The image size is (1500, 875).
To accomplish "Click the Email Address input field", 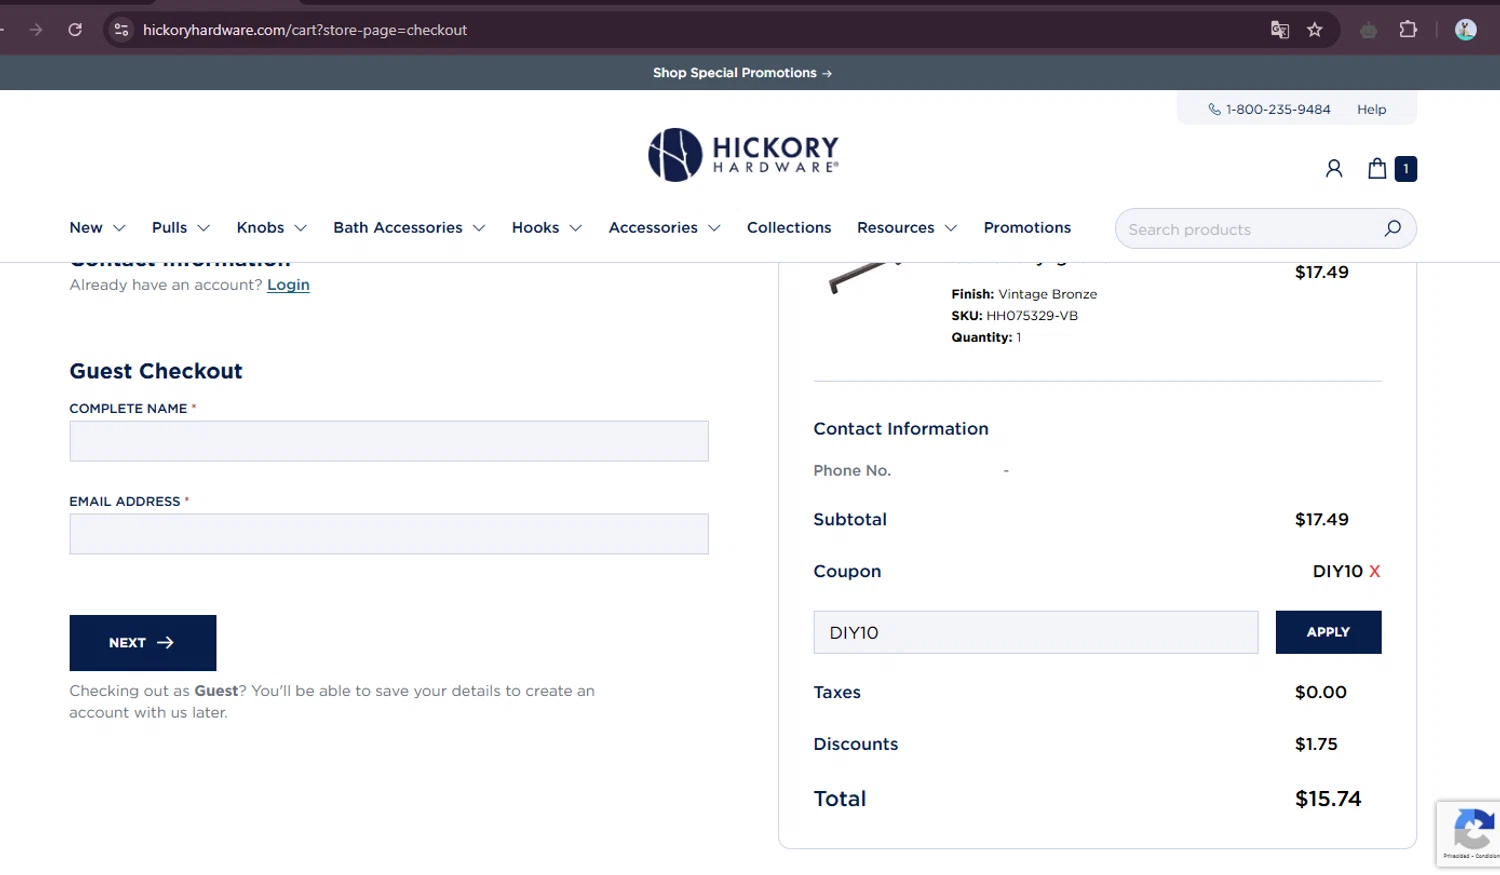I will pyautogui.click(x=389, y=534).
